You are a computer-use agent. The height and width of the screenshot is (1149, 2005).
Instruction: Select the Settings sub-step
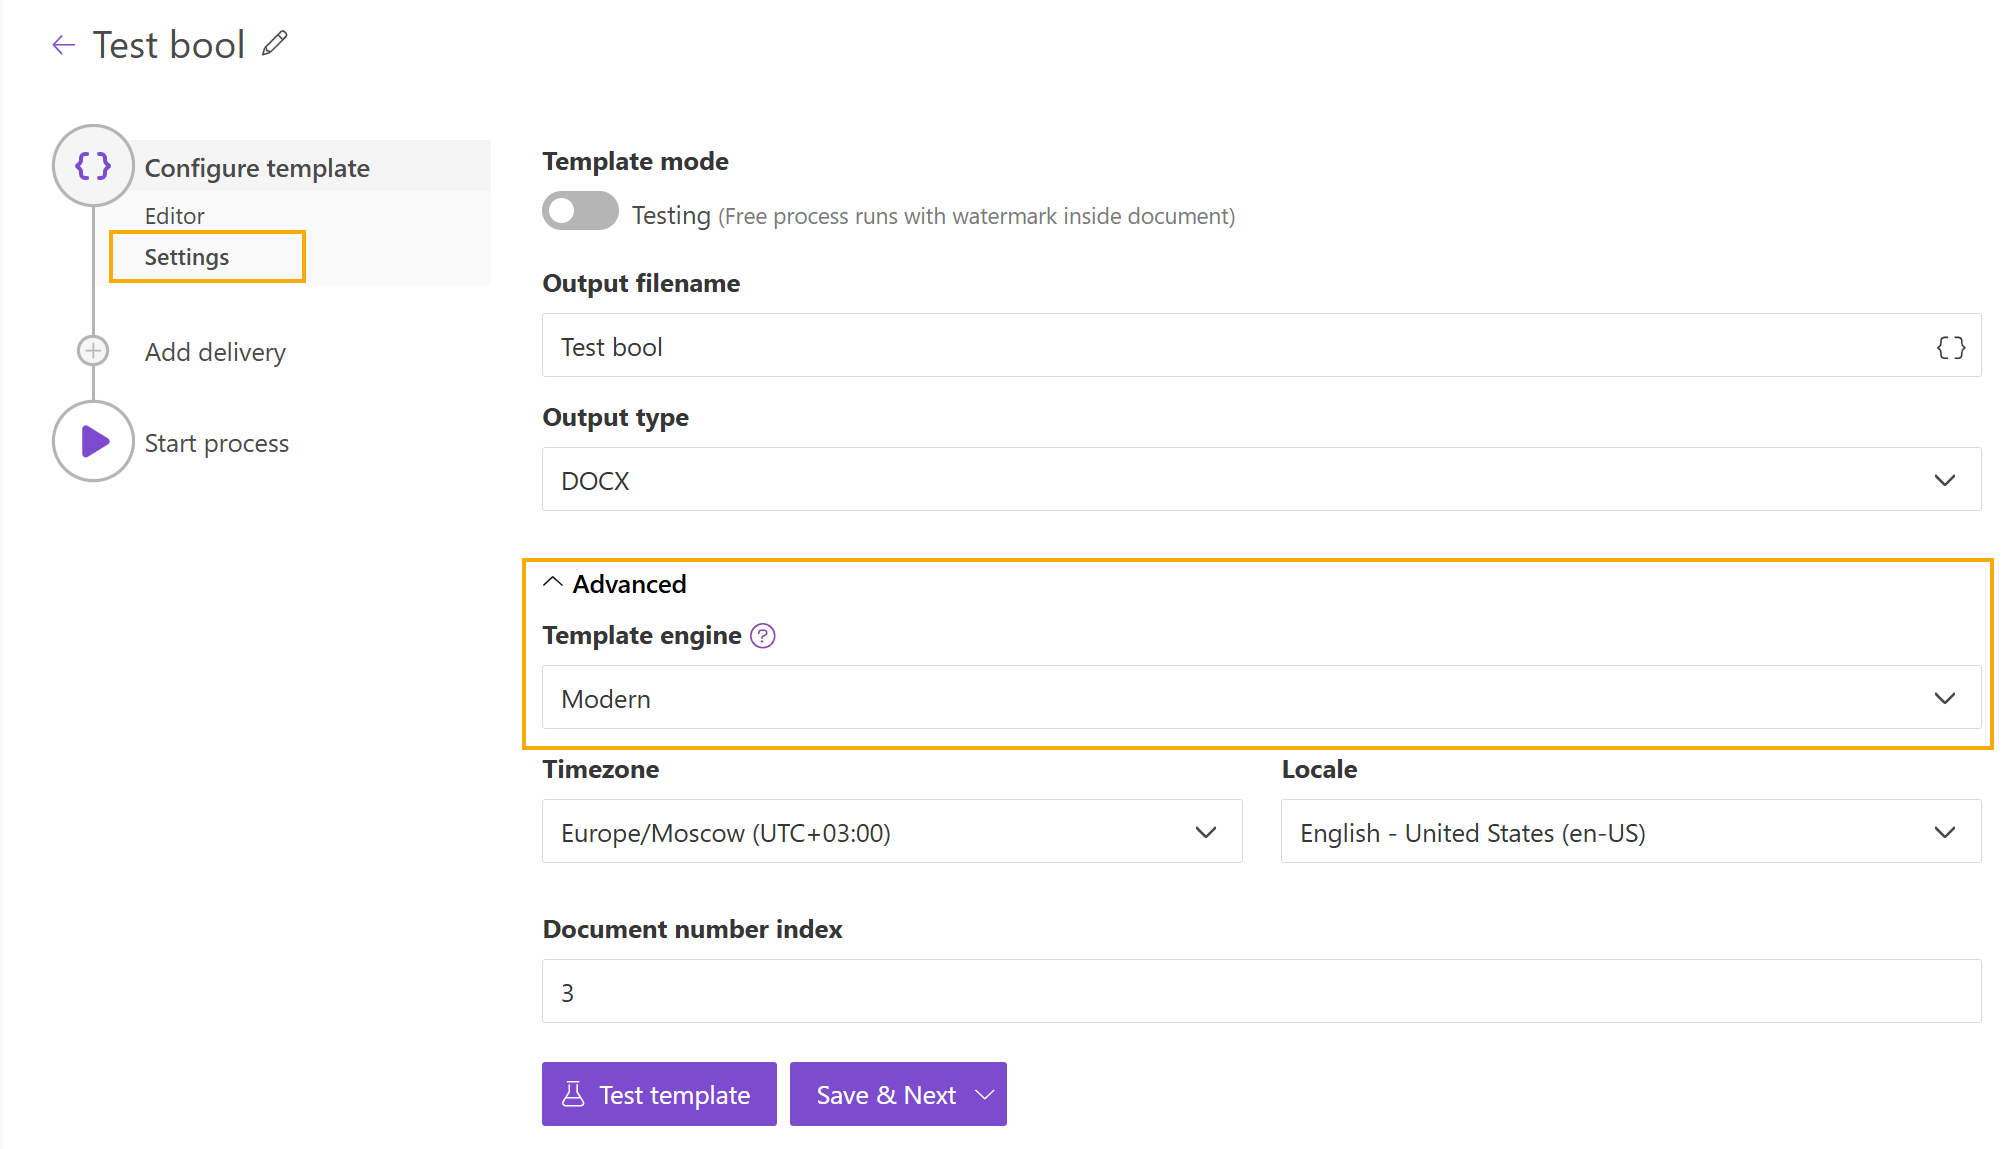187,257
